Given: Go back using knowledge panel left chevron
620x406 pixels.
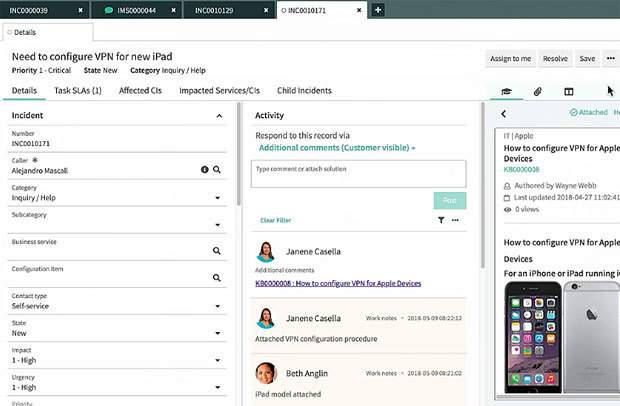Looking at the screenshot, I should (x=504, y=113).
